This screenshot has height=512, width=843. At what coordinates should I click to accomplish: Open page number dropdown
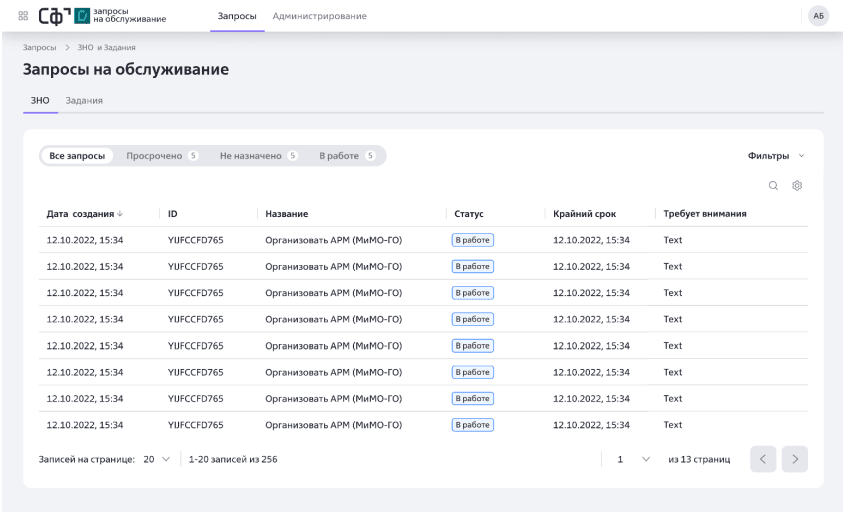click(633, 459)
